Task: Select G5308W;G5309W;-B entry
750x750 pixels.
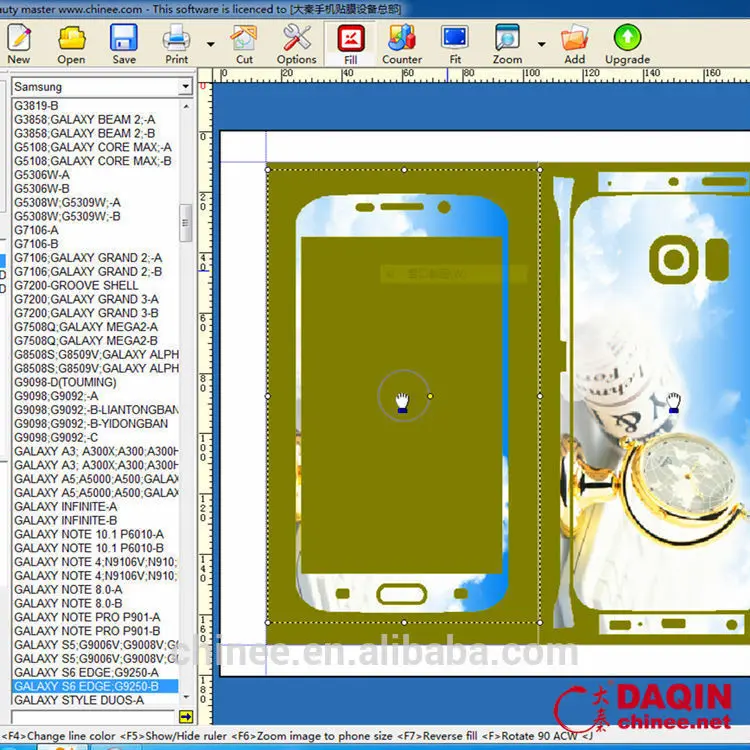Action: click(67, 216)
